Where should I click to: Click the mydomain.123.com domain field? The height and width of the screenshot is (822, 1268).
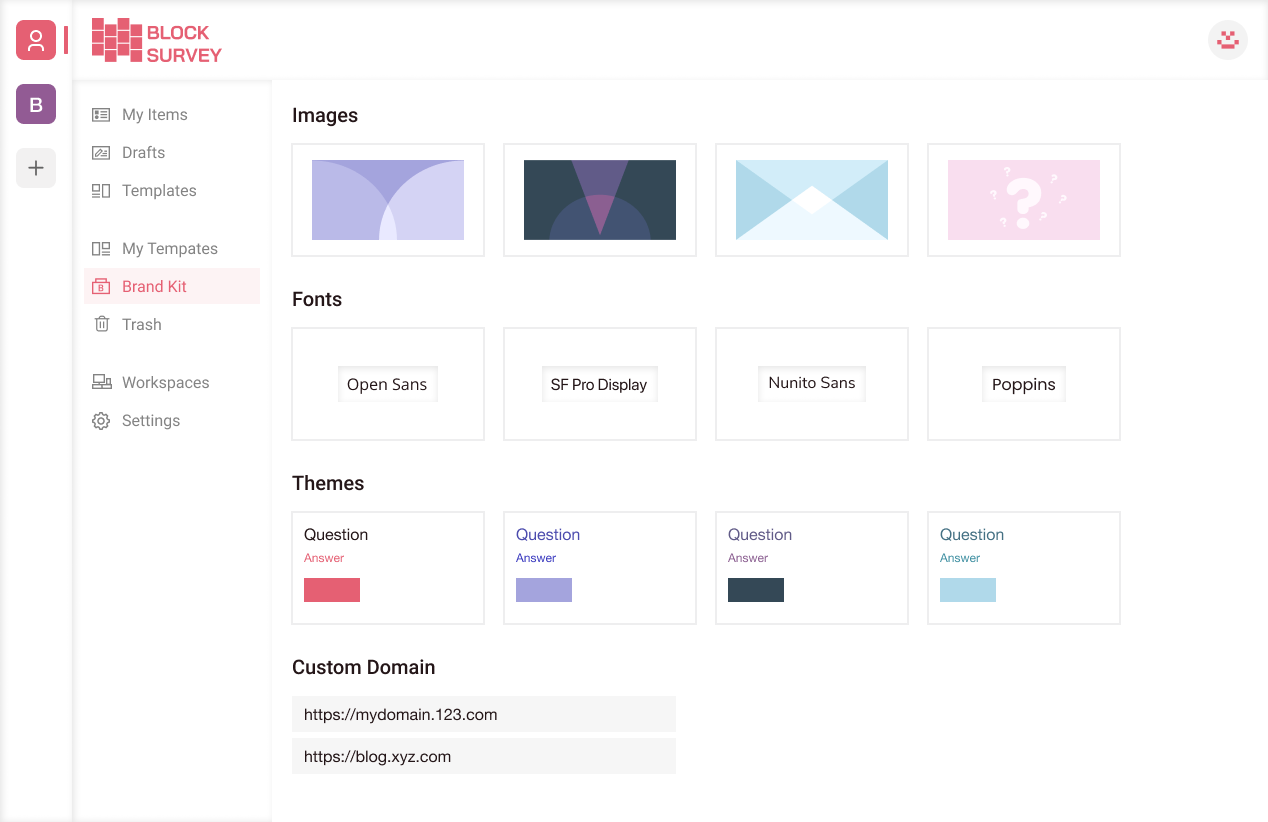pyautogui.click(x=484, y=714)
